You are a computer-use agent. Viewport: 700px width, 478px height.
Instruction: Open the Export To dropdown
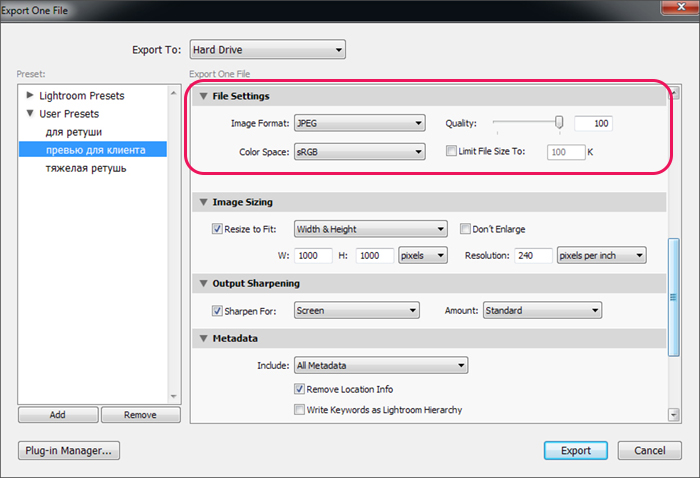267,50
